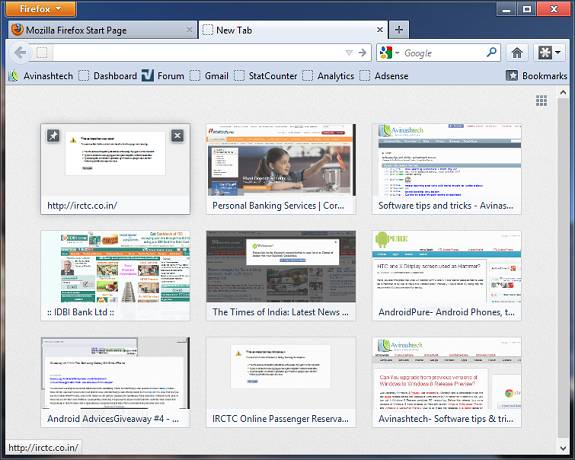
Task: Click the scrollbar up arrow
Action: 563,92
